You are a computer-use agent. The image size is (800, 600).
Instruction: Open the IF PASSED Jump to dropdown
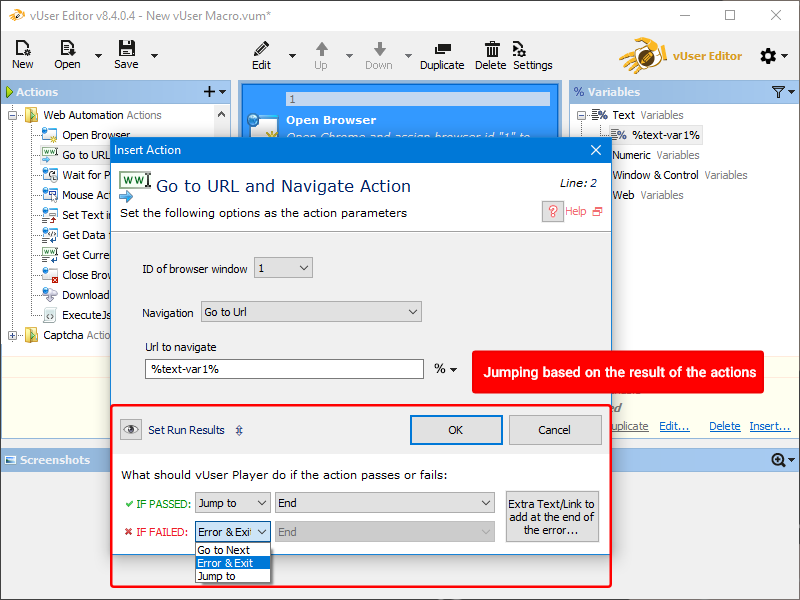pos(233,503)
